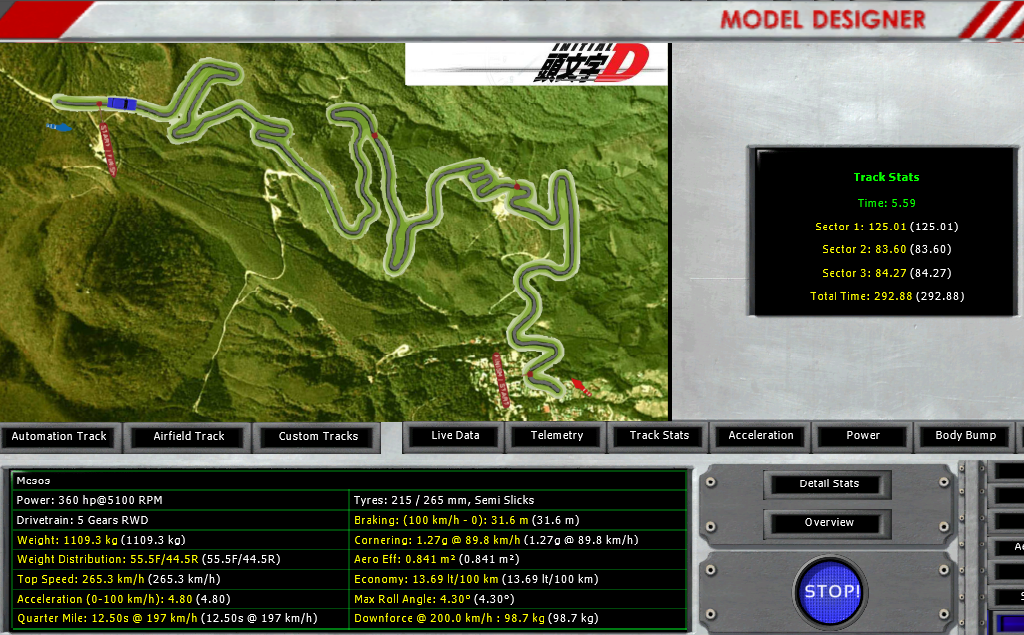Screen dimensions: 1024x635
Task: Switch to the Airfield Track
Action: tap(189, 436)
